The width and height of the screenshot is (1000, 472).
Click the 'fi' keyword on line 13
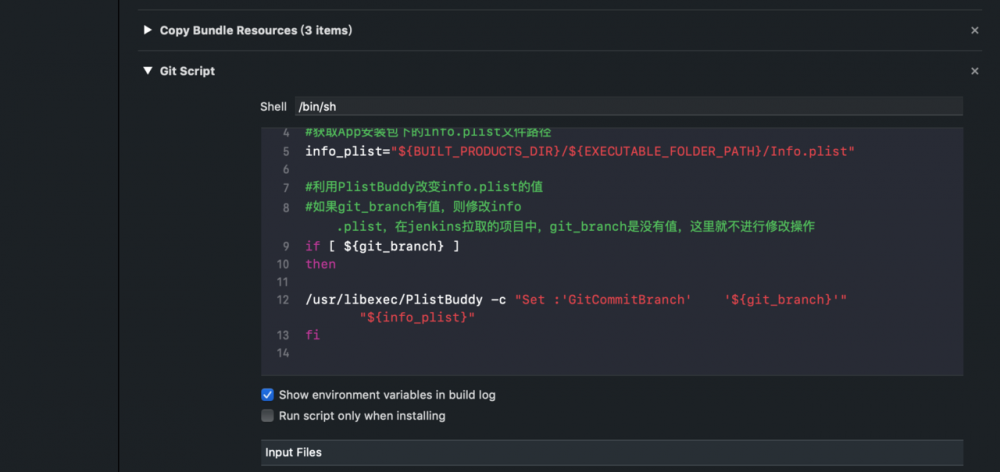point(312,335)
